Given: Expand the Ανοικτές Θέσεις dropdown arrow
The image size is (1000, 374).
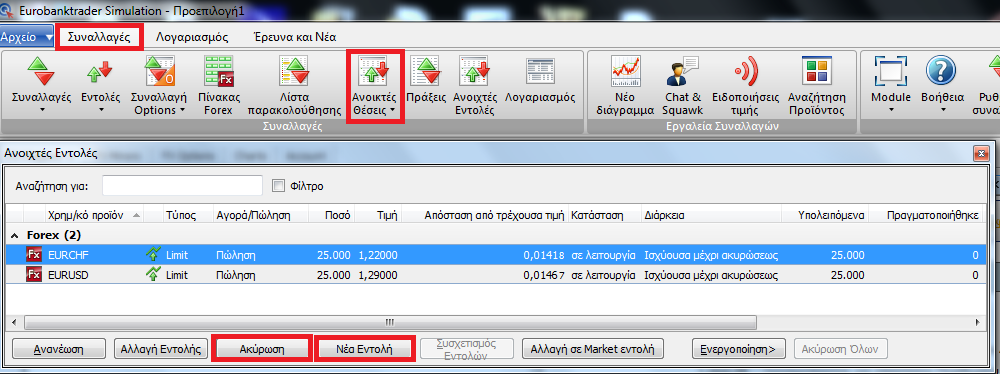Looking at the screenshot, I should click(393, 110).
